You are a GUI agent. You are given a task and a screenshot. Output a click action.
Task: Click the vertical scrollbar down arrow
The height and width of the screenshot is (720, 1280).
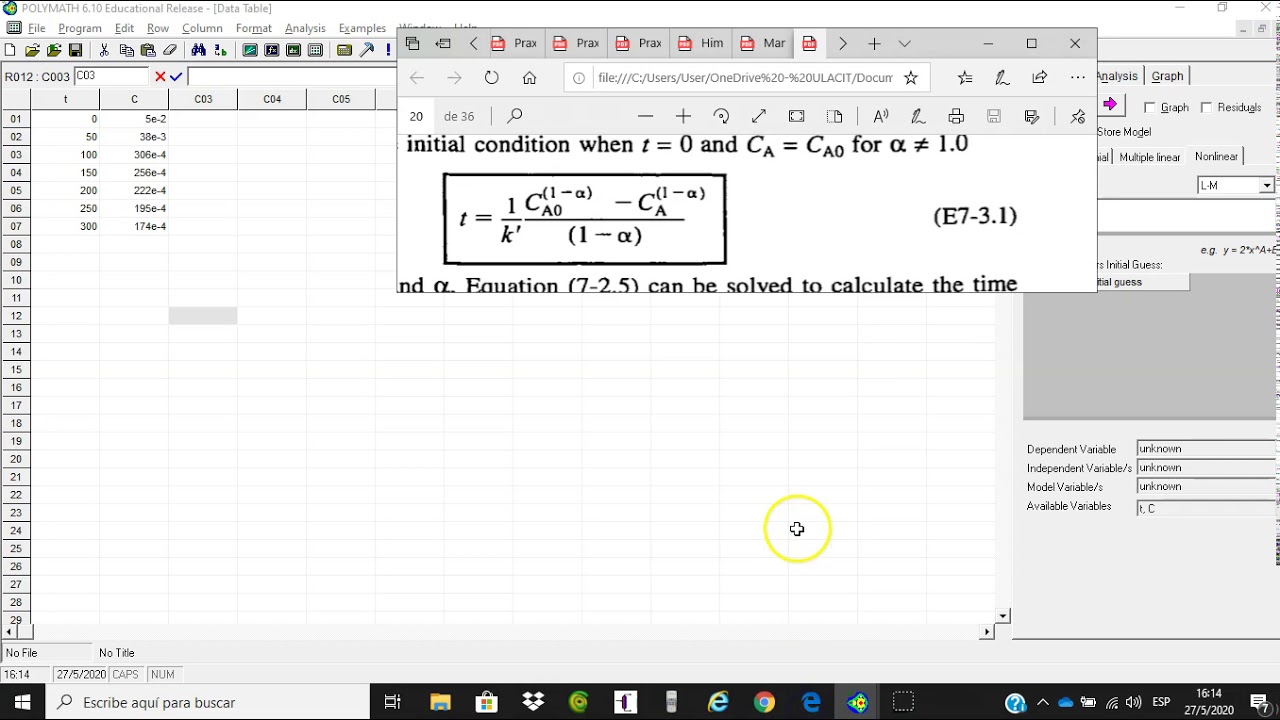(x=1003, y=616)
